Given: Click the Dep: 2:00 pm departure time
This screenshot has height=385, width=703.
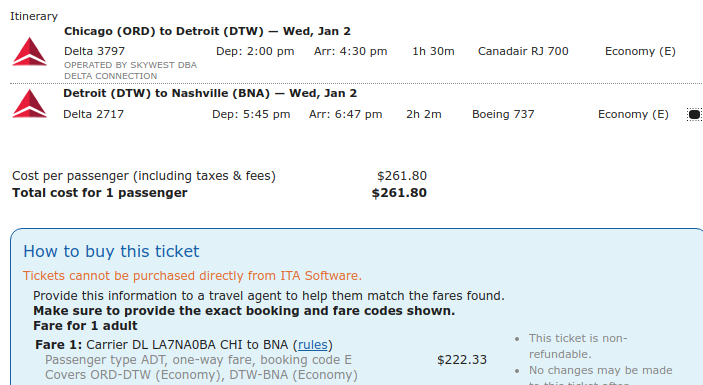Looking at the screenshot, I should (x=255, y=51).
